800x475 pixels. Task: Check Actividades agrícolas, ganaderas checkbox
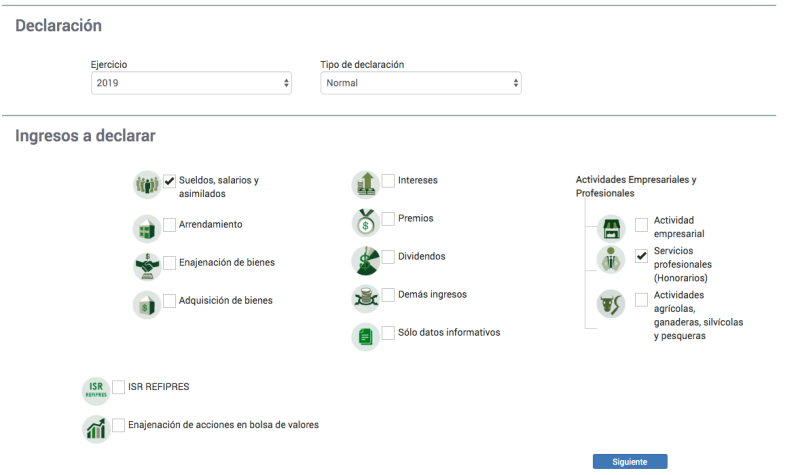[x=641, y=299]
